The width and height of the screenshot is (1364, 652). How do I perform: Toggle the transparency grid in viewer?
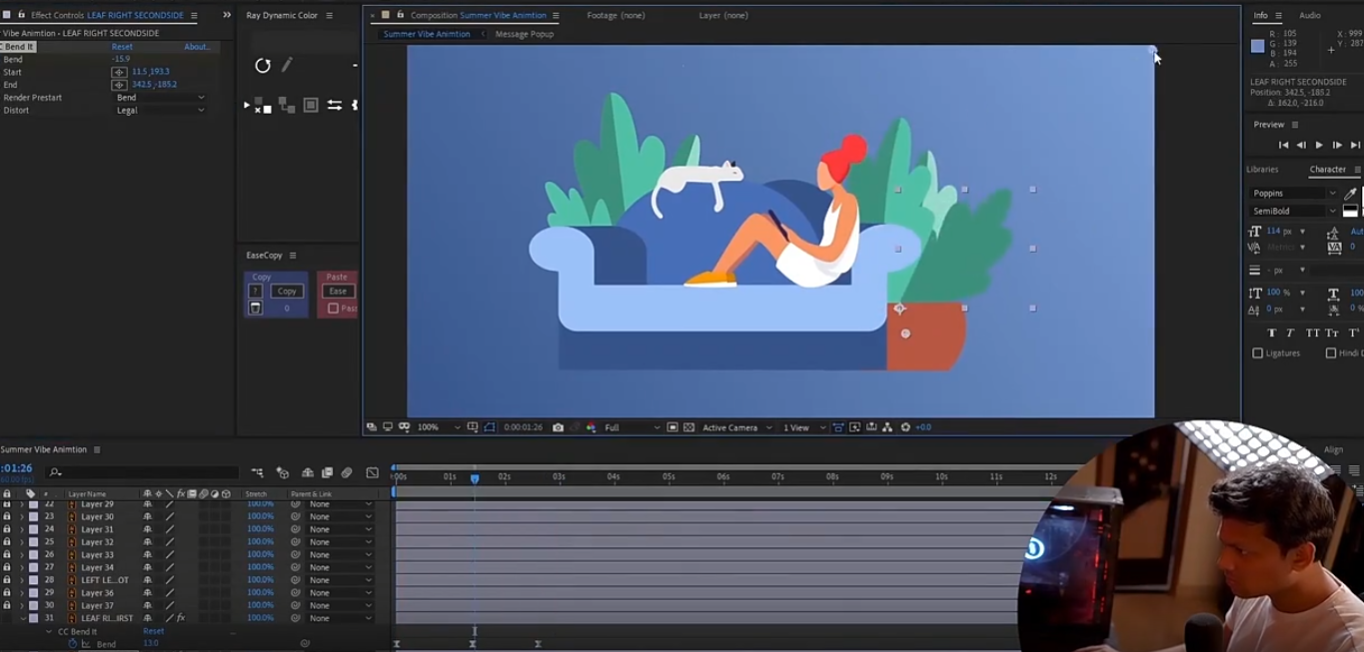point(689,427)
